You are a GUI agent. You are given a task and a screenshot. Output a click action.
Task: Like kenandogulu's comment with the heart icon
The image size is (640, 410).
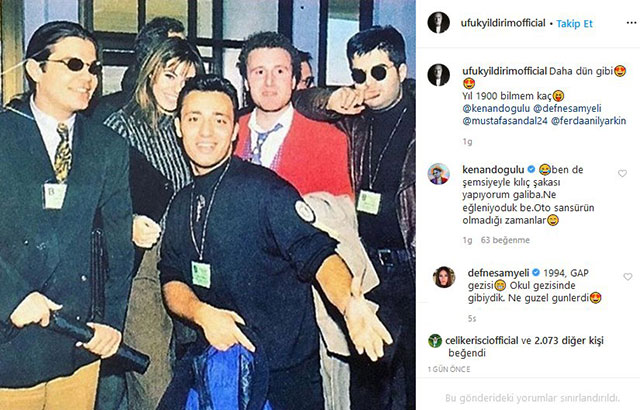tap(622, 173)
